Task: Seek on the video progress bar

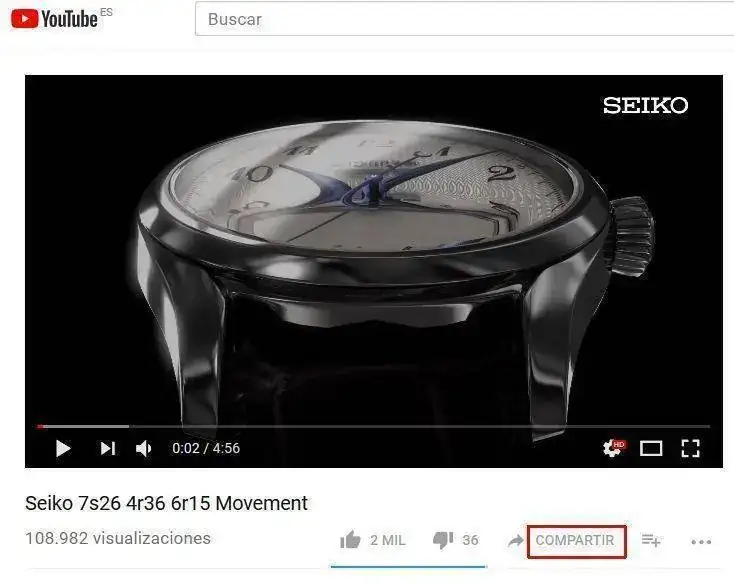Action: coord(374,426)
